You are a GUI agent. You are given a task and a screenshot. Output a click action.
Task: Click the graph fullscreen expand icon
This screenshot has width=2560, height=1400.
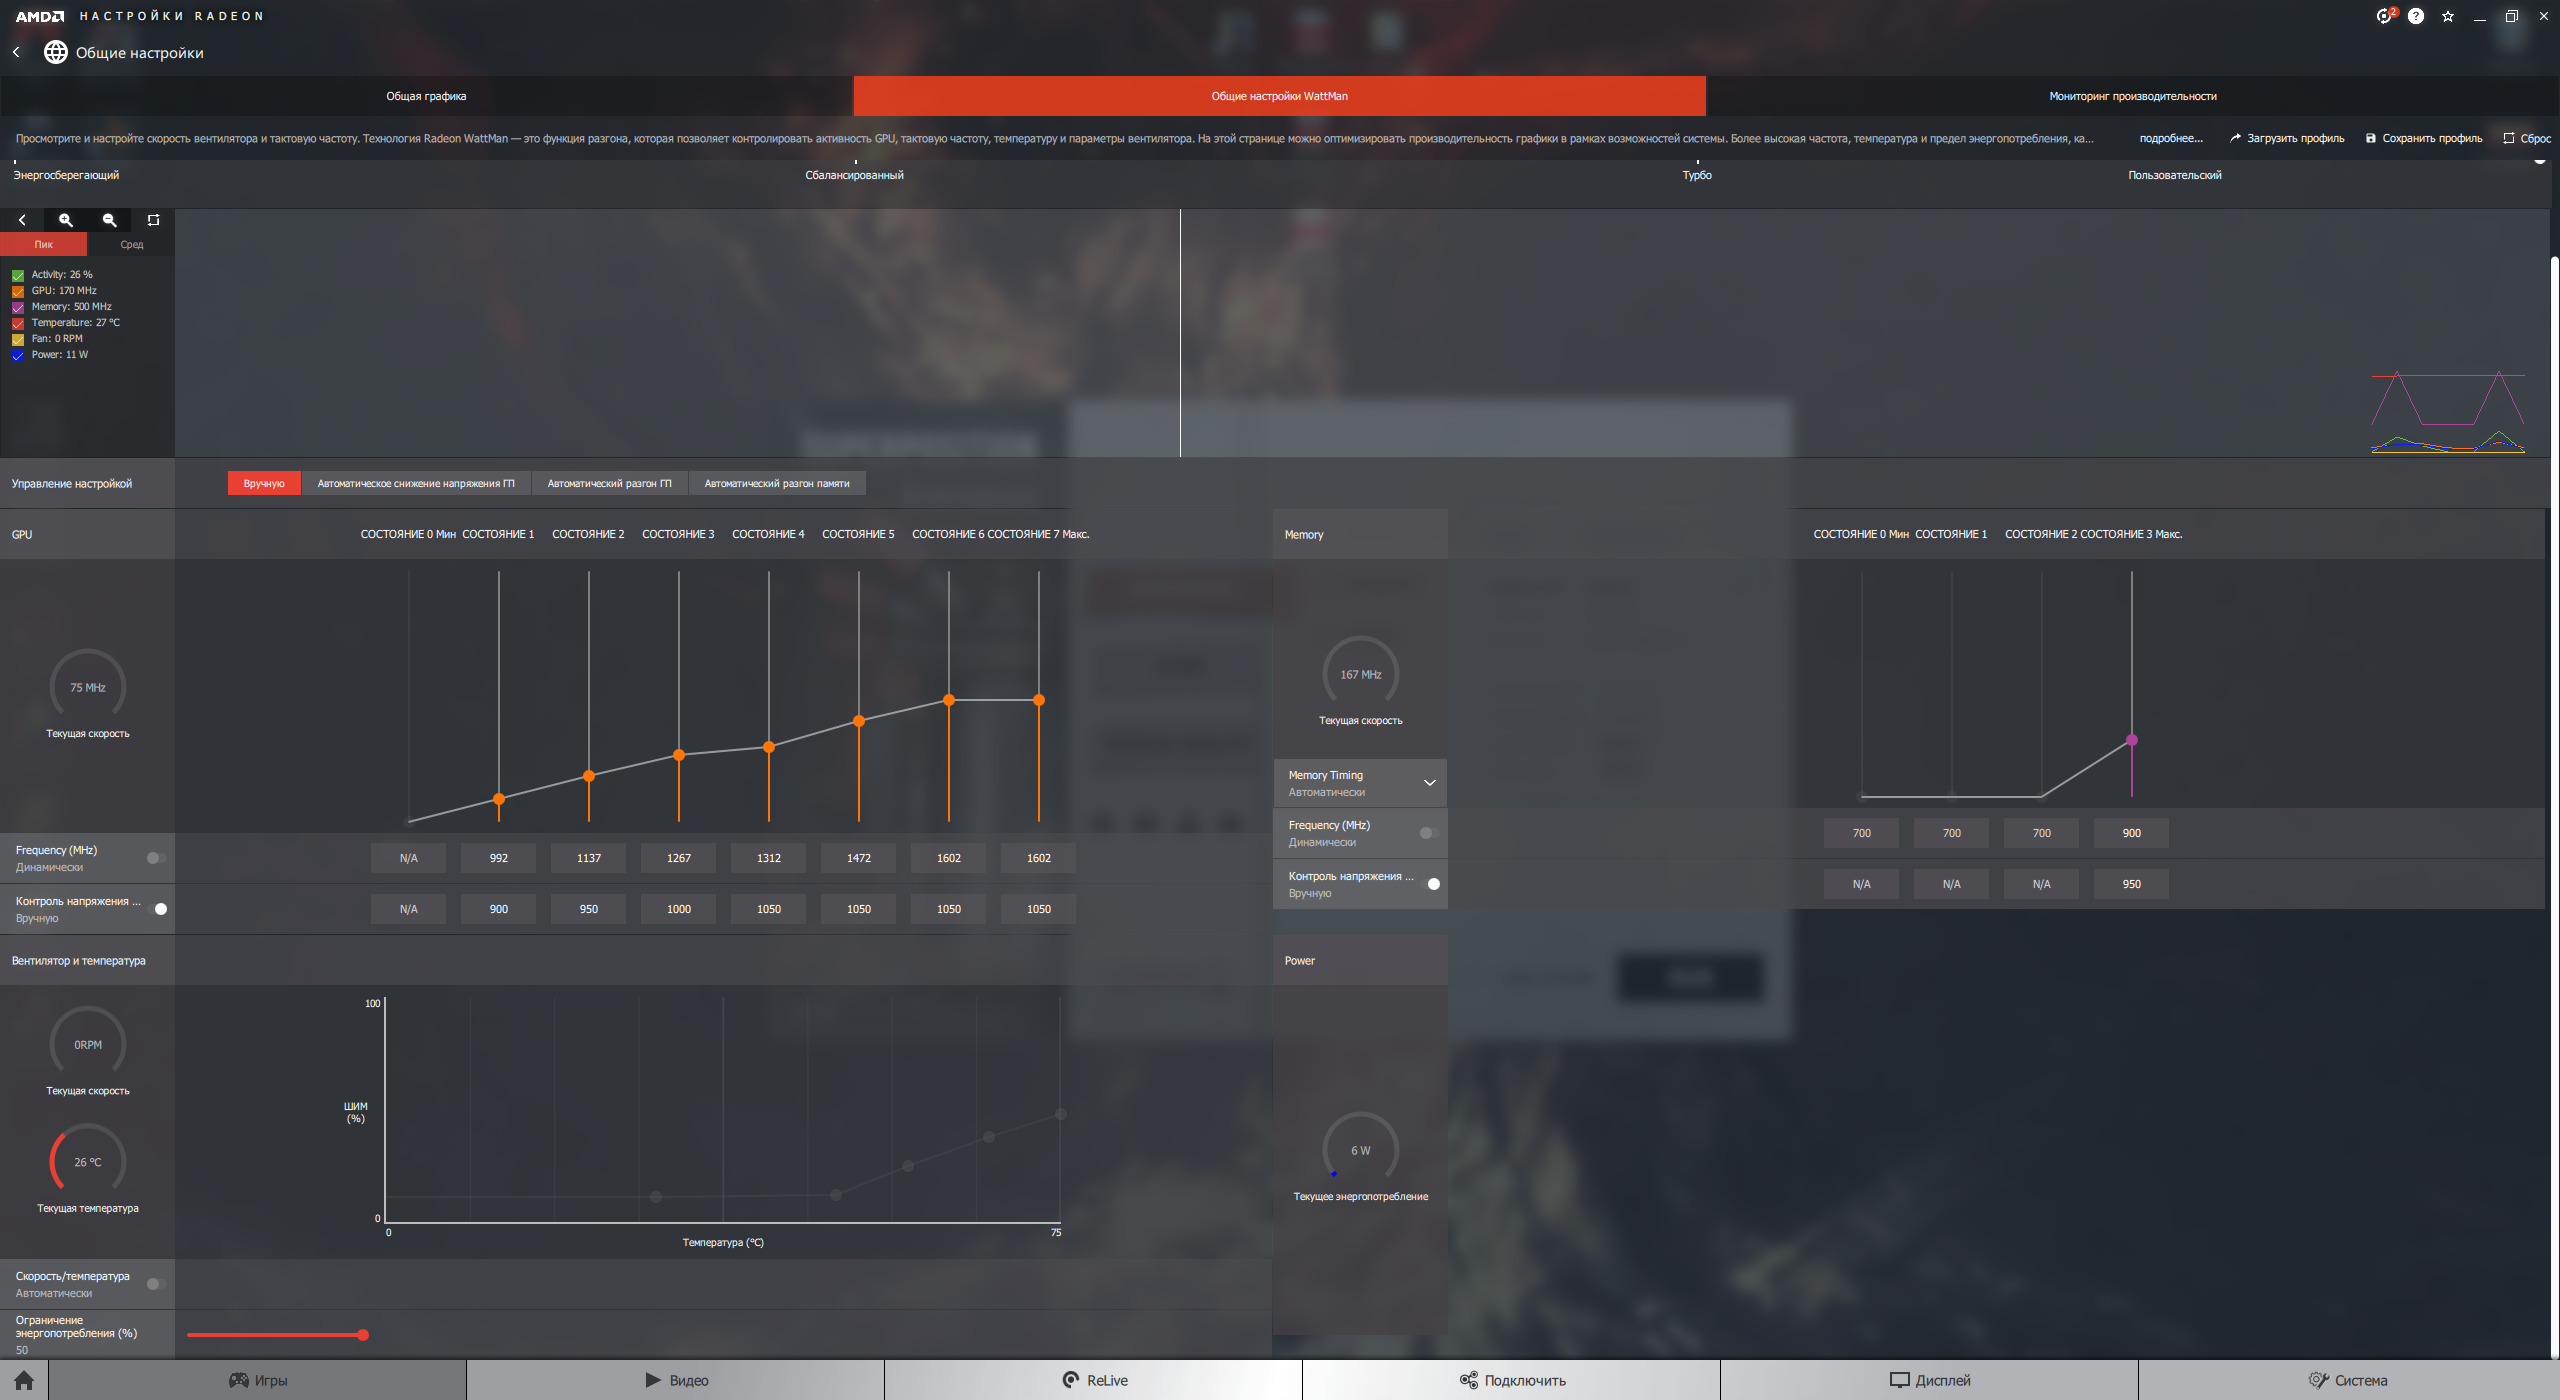(x=153, y=220)
